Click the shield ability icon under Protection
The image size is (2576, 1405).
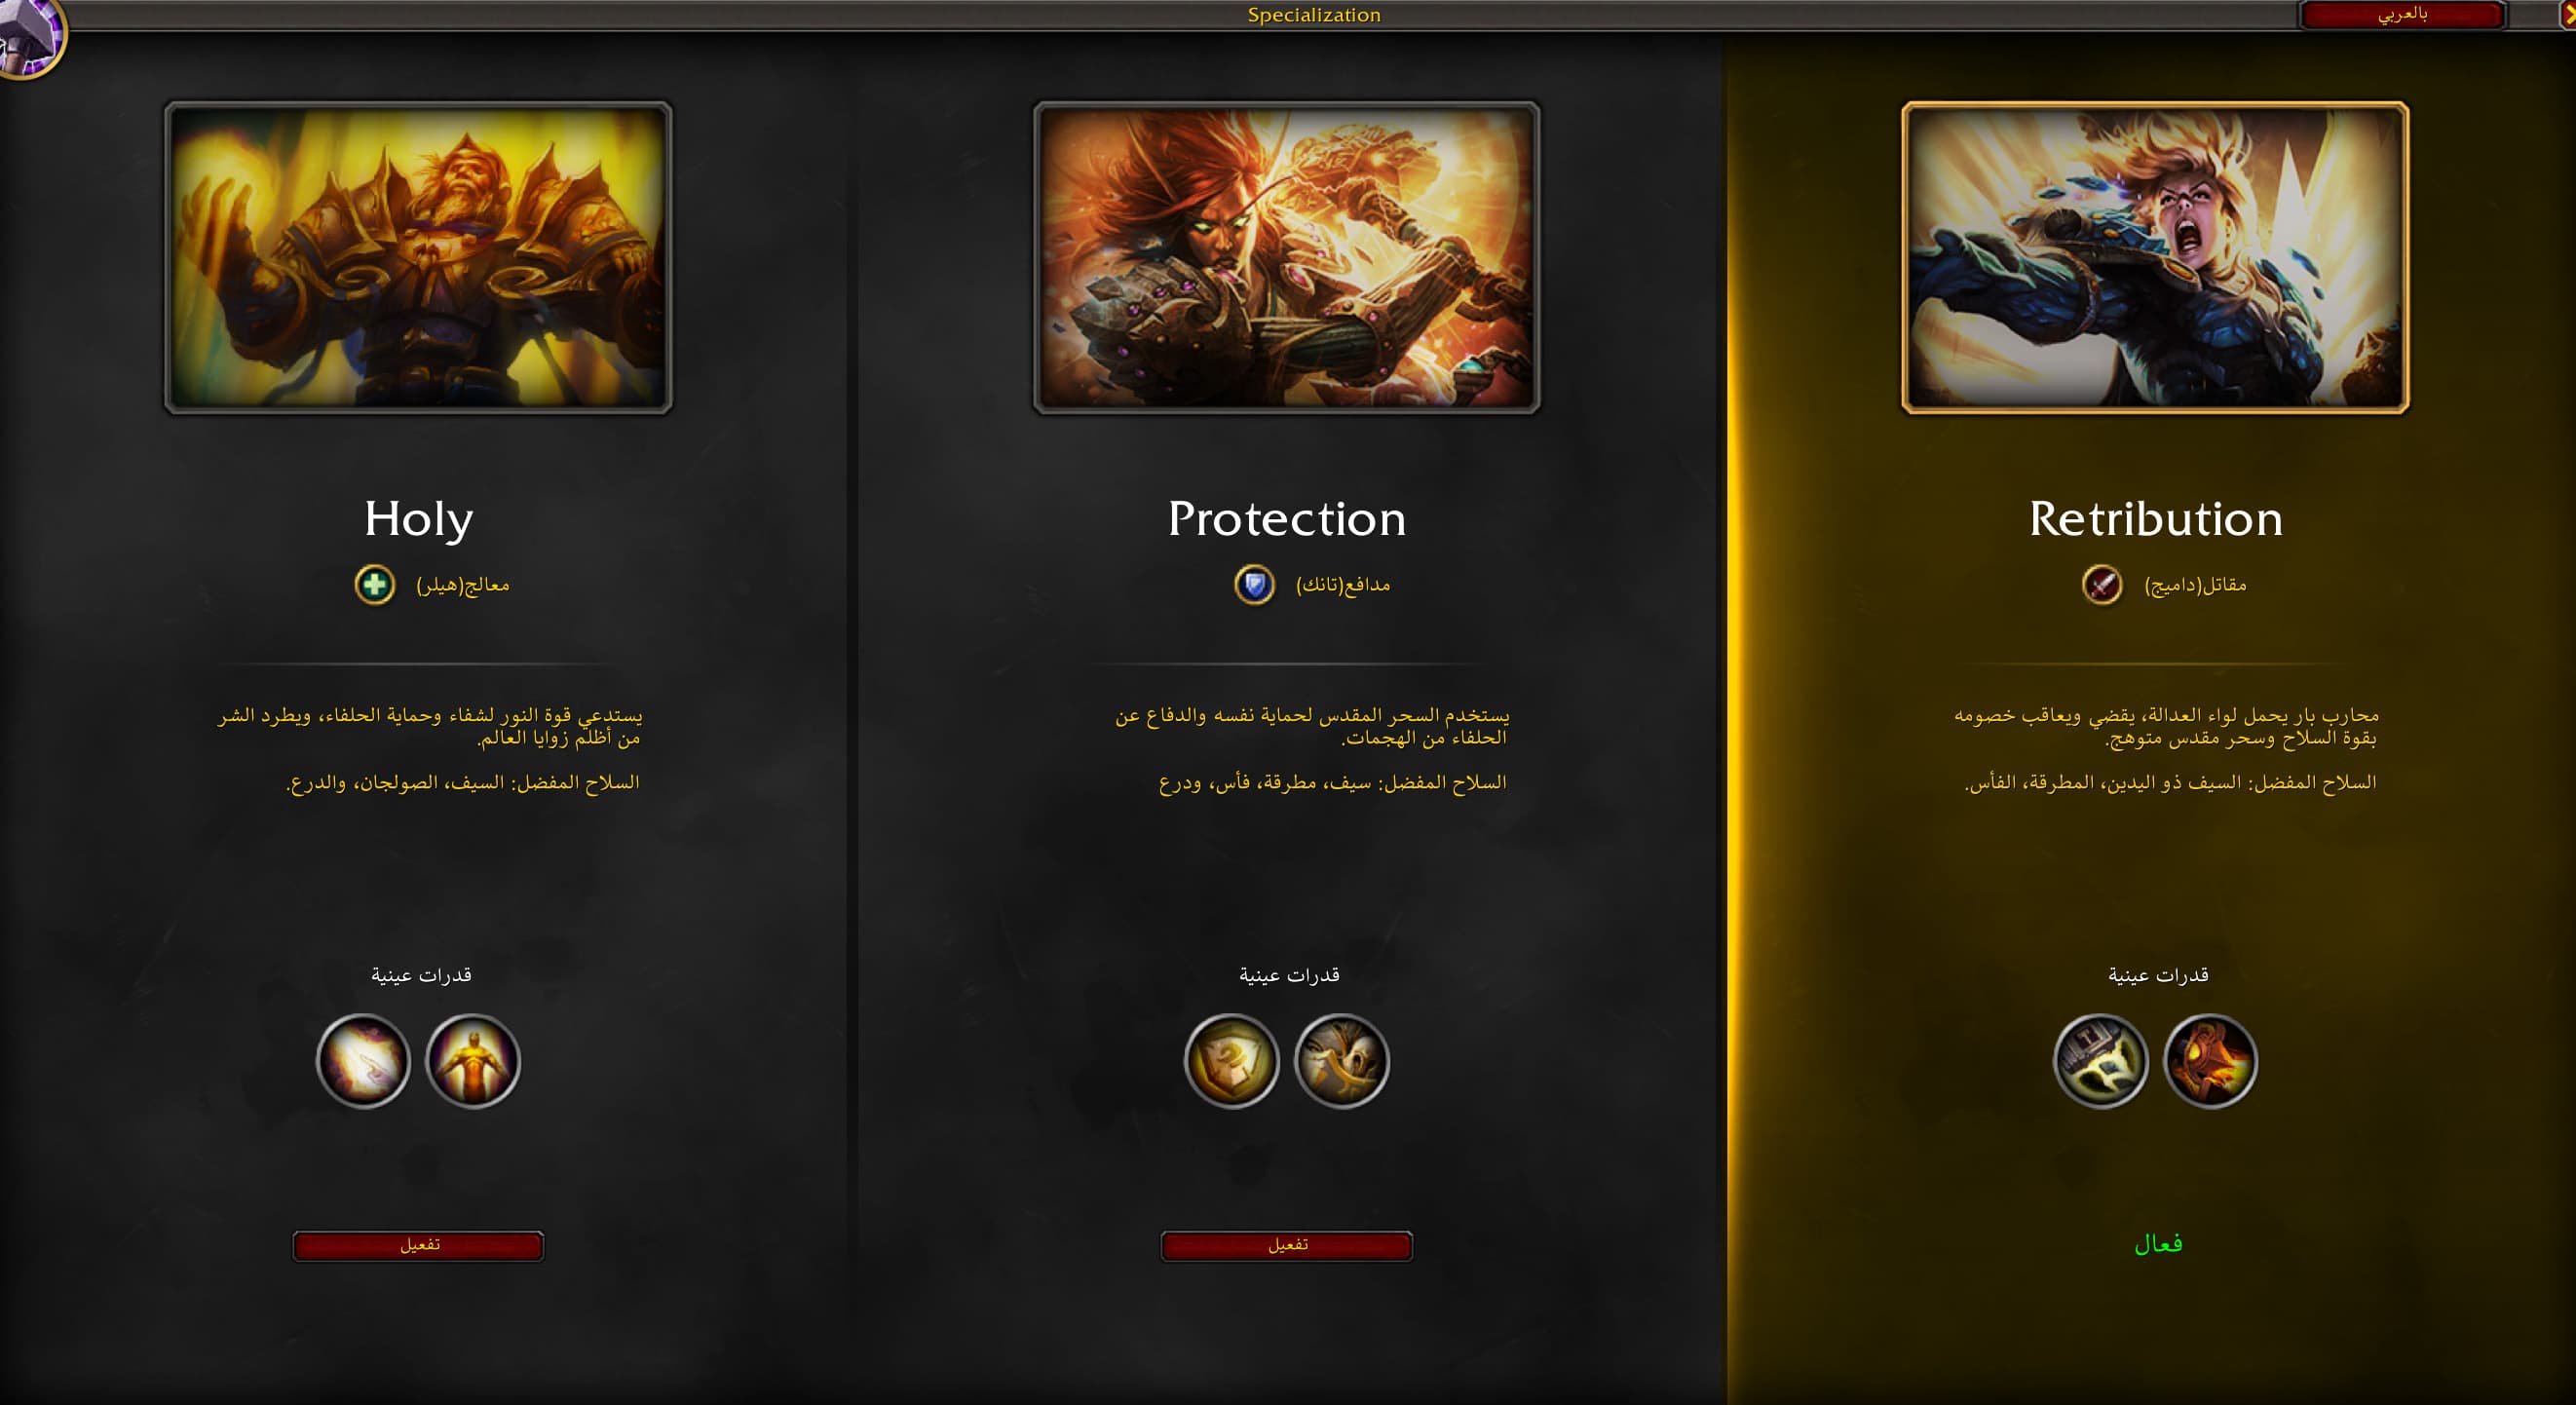click(x=1232, y=1061)
